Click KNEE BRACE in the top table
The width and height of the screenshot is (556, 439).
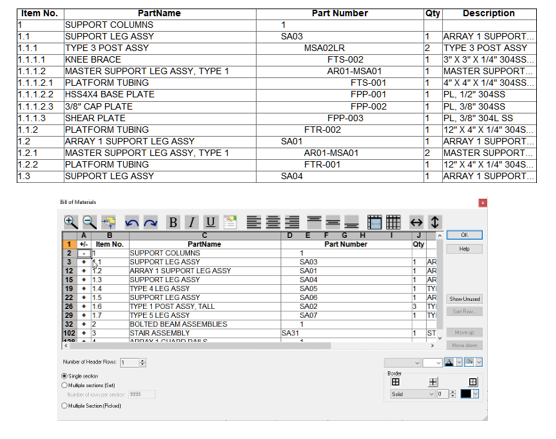(x=93, y=60)
